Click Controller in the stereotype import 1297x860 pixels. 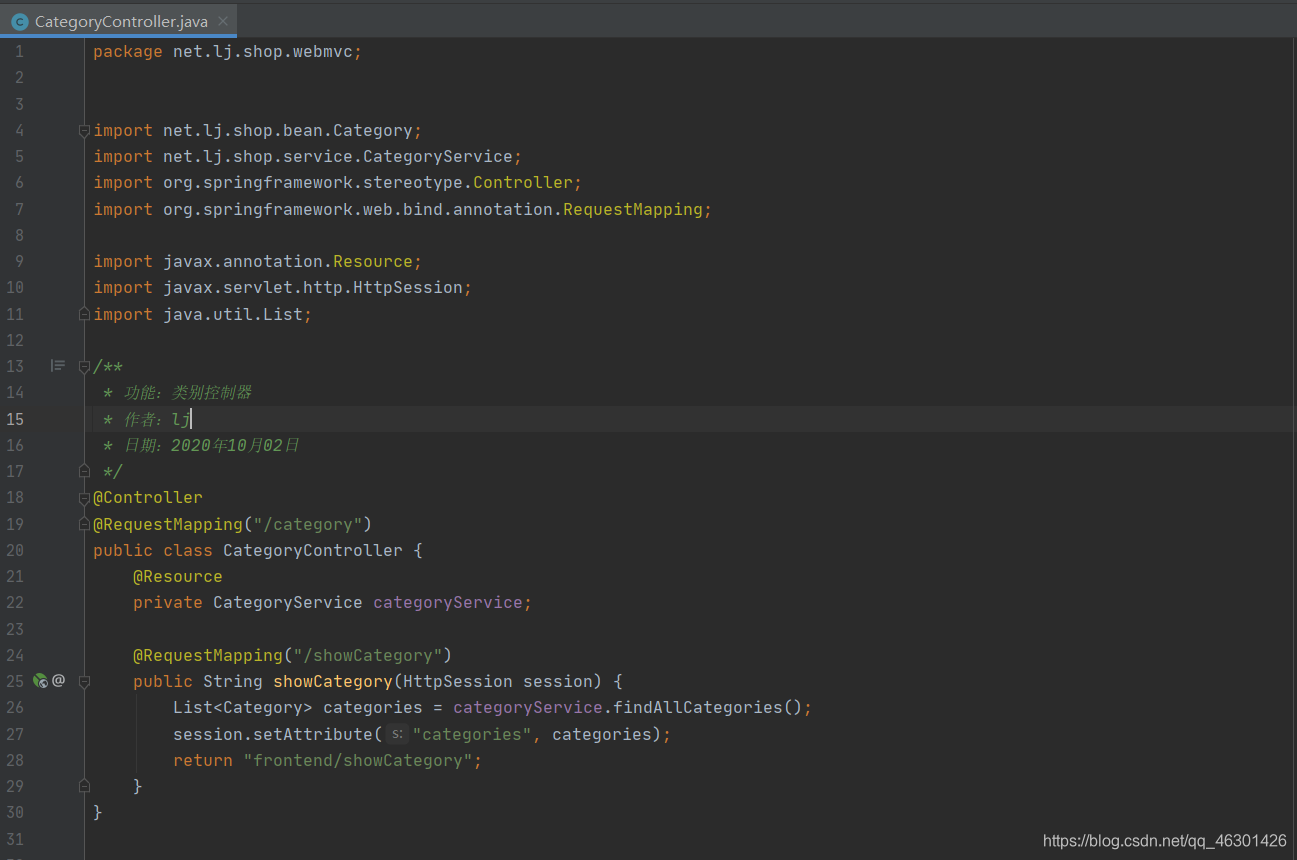(x=523, y=182)
